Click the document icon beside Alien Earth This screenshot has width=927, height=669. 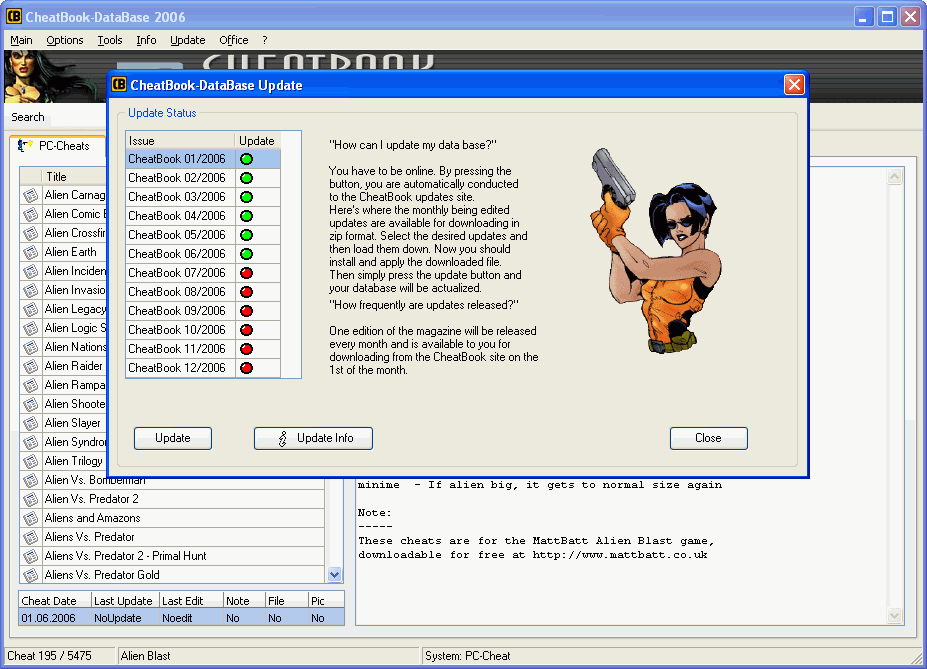click(x=30, y=252)
